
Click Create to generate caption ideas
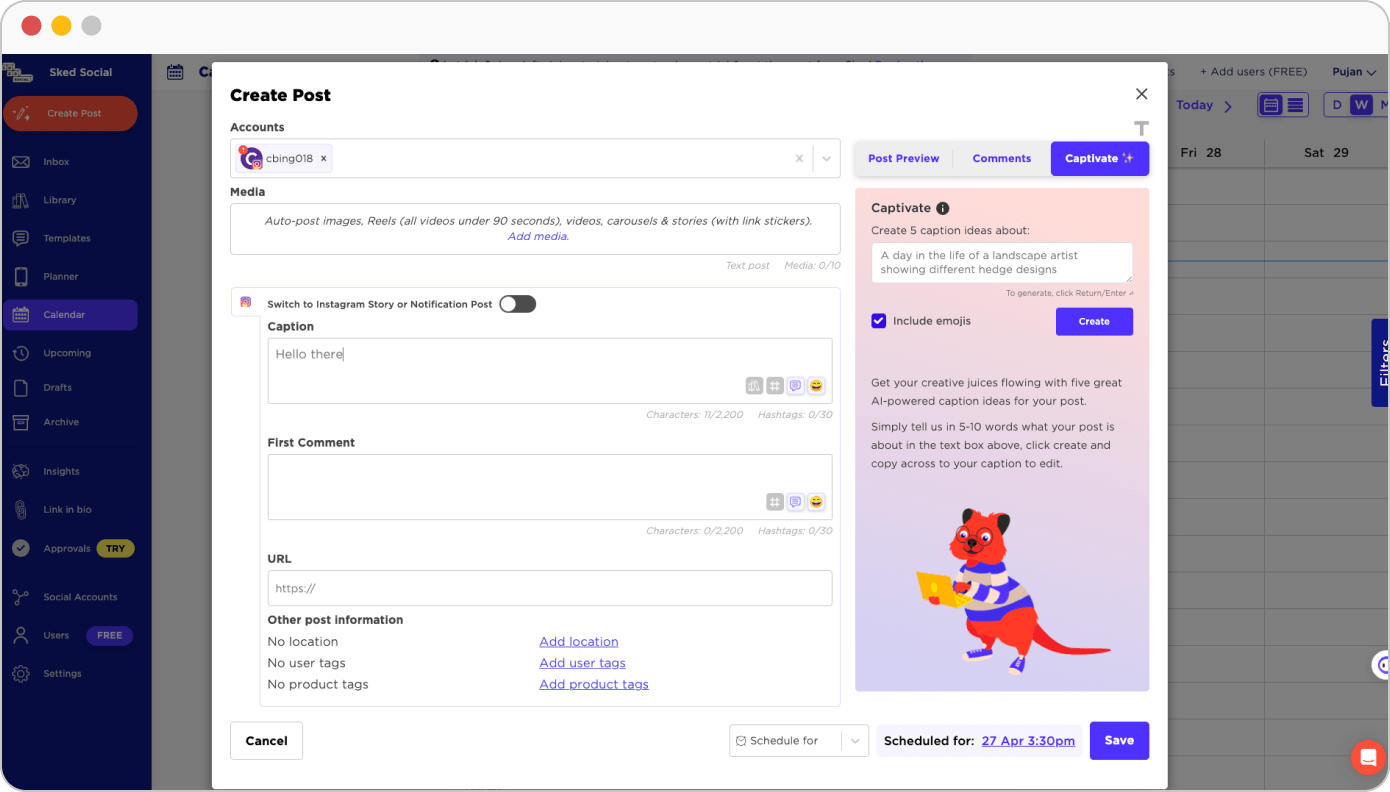pos(1094,321)
